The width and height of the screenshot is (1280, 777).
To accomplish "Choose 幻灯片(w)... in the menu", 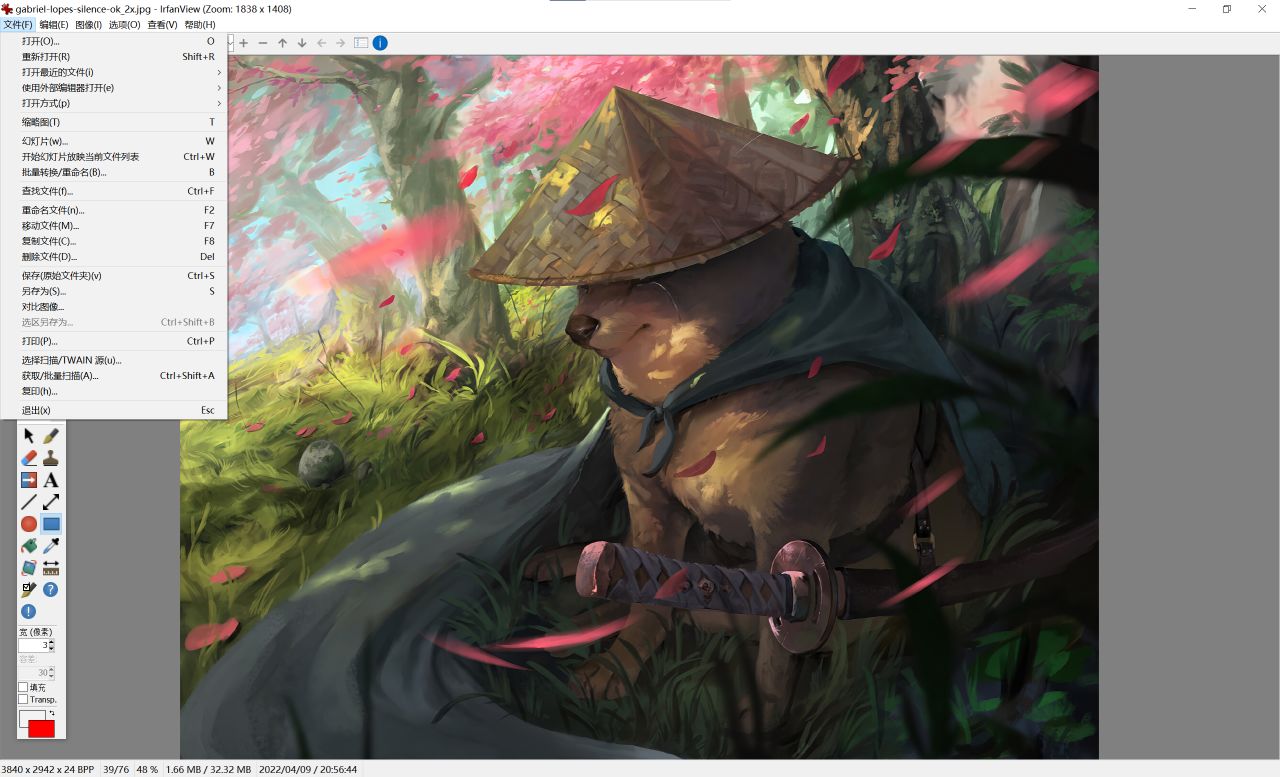I will (114, 141).
